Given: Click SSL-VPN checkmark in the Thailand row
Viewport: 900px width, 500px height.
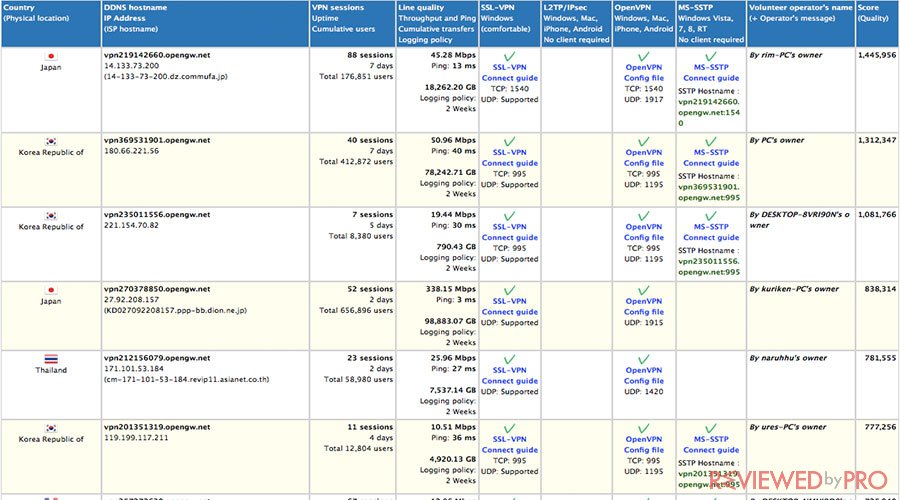Looking at the screenshot, I should (x=509, y=359).
